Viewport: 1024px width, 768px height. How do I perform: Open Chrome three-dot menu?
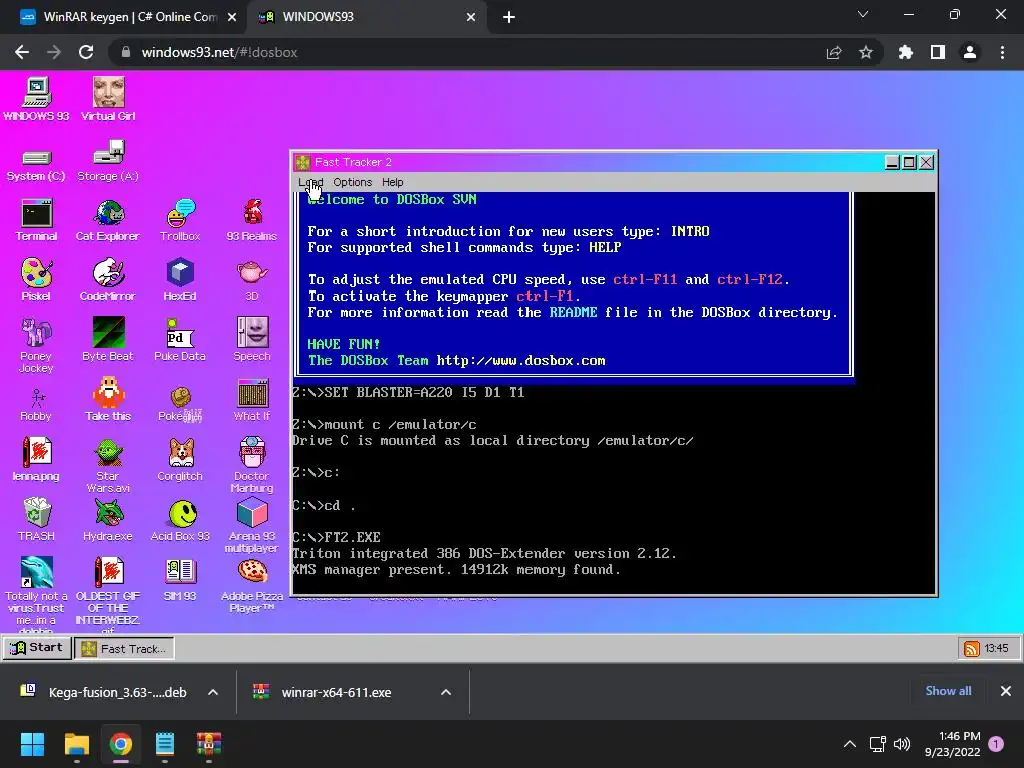pyautogui.click(x=1002, y=52)
